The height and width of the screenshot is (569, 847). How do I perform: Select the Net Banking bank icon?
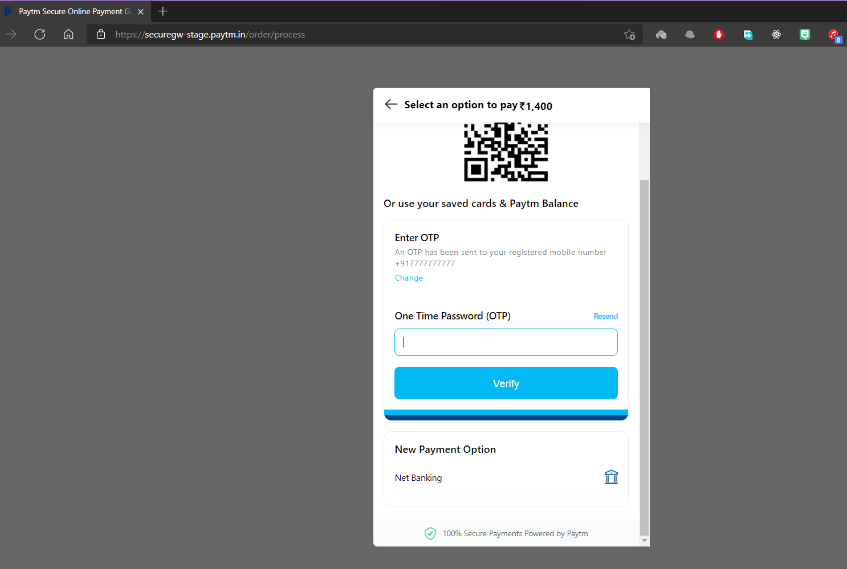(611, 477)
